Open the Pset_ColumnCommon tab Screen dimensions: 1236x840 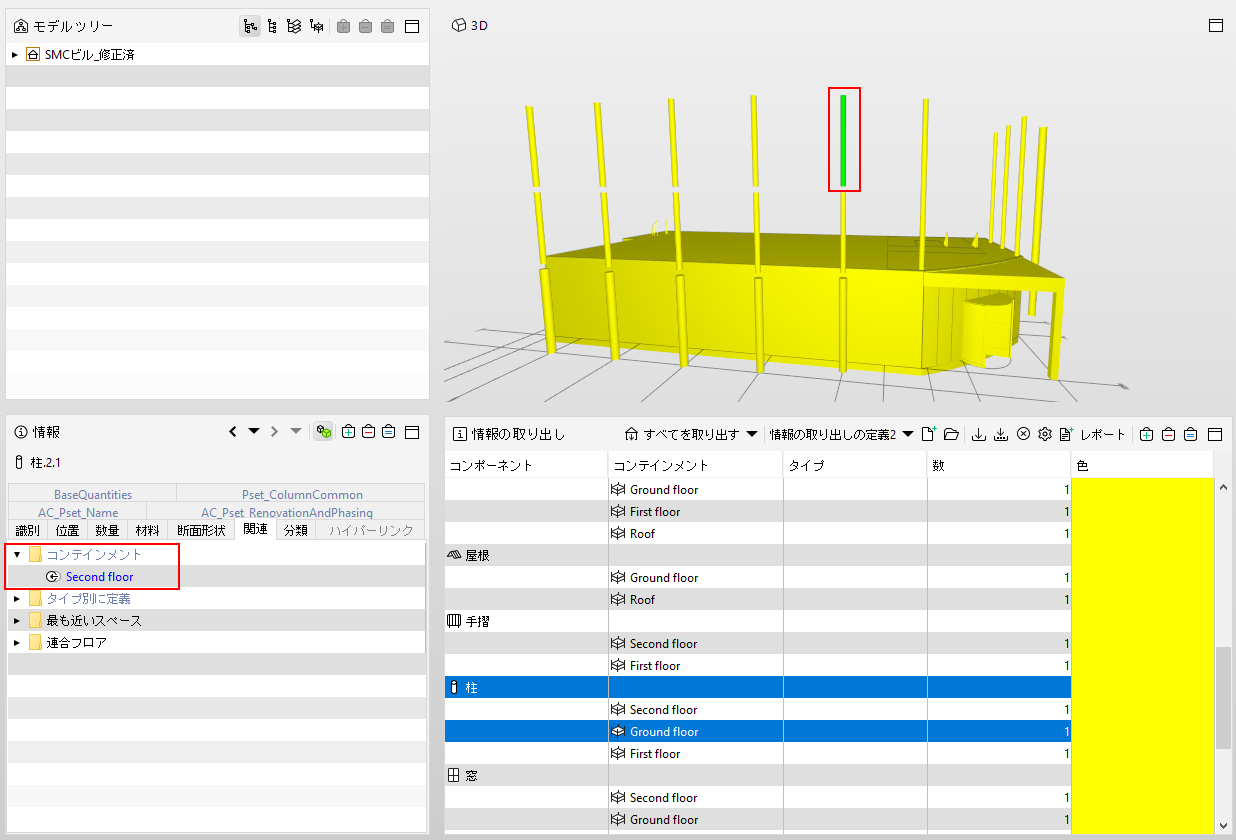pyautogui.click(x=302, y=494)
